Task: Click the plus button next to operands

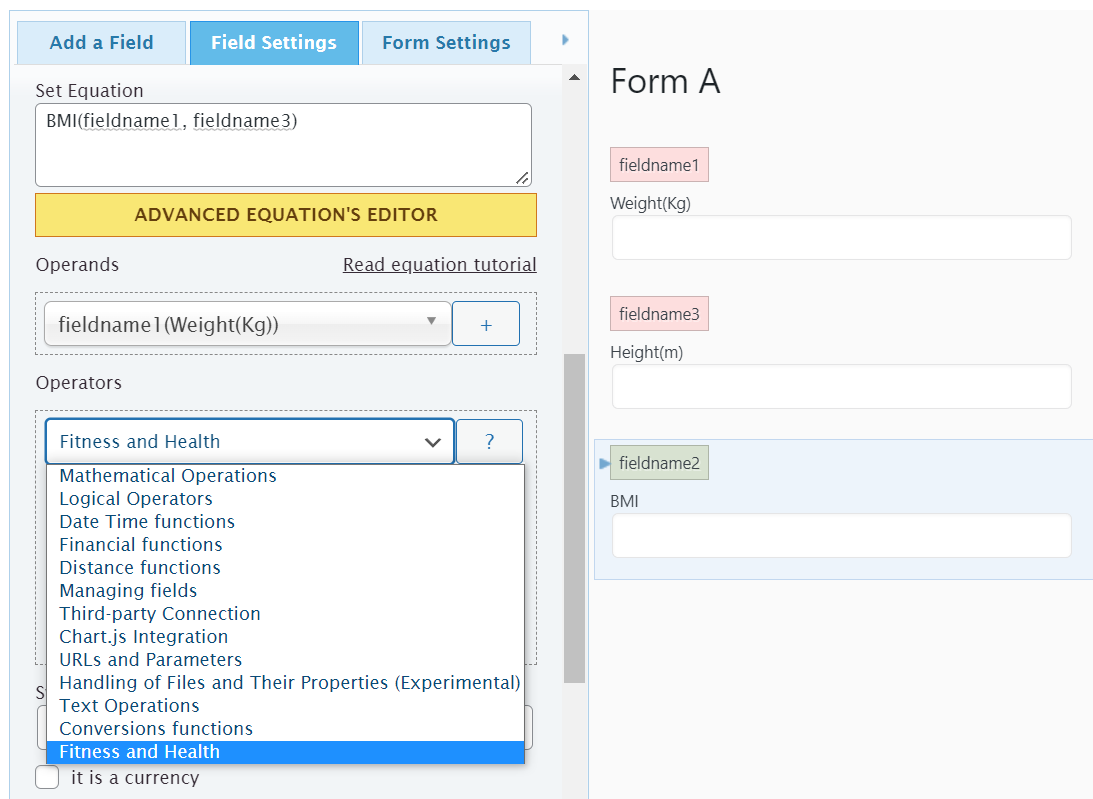Action: point(486,324)
